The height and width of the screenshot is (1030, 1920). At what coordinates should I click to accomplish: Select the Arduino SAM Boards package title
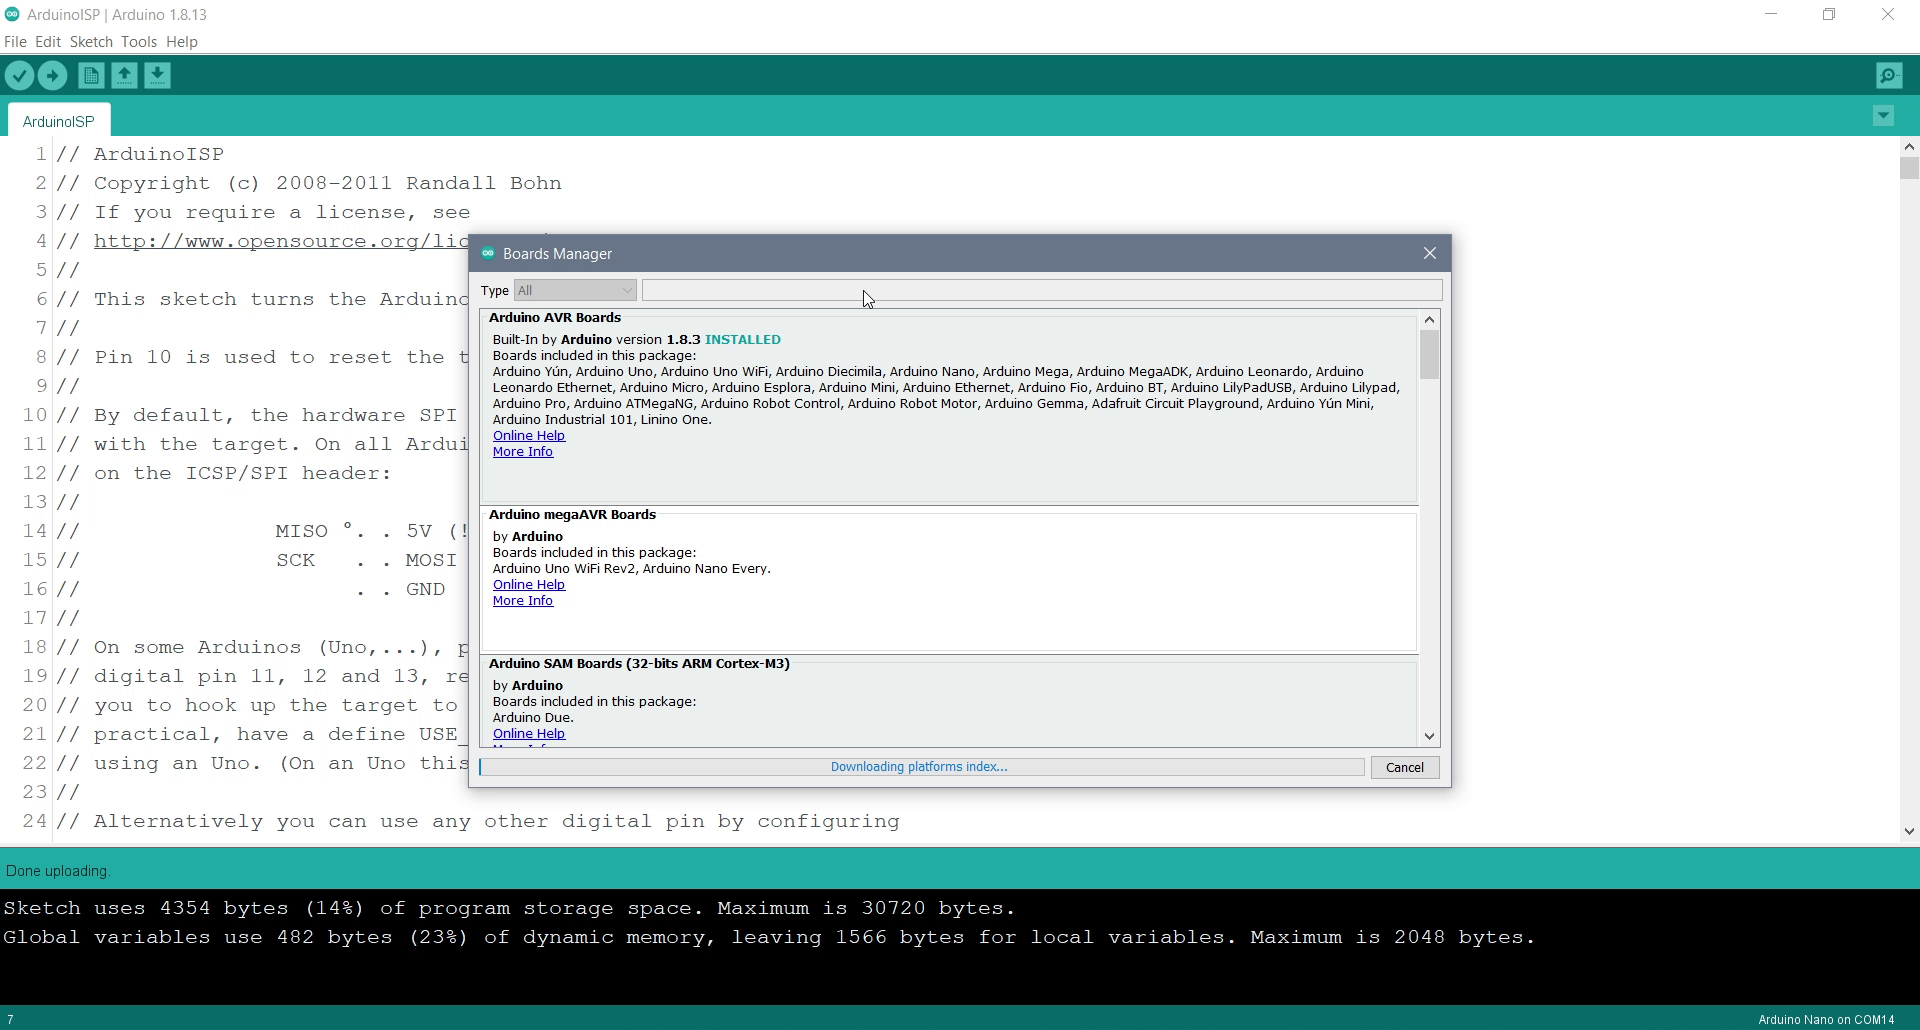click(x=639, y=664)
